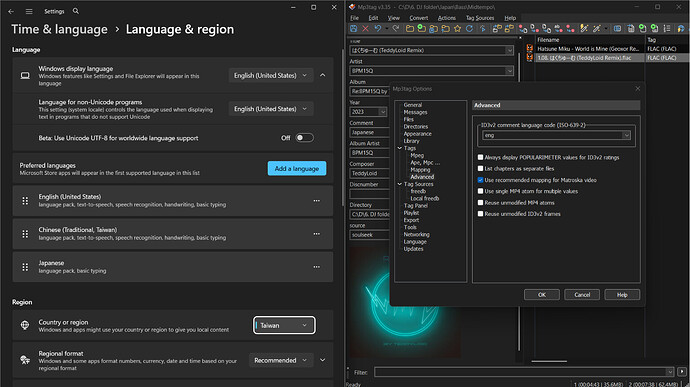The height and width of the screenshot is (387, 690).
Task: Open the Actions menu in Mp3tag
Action: point(447,18)
